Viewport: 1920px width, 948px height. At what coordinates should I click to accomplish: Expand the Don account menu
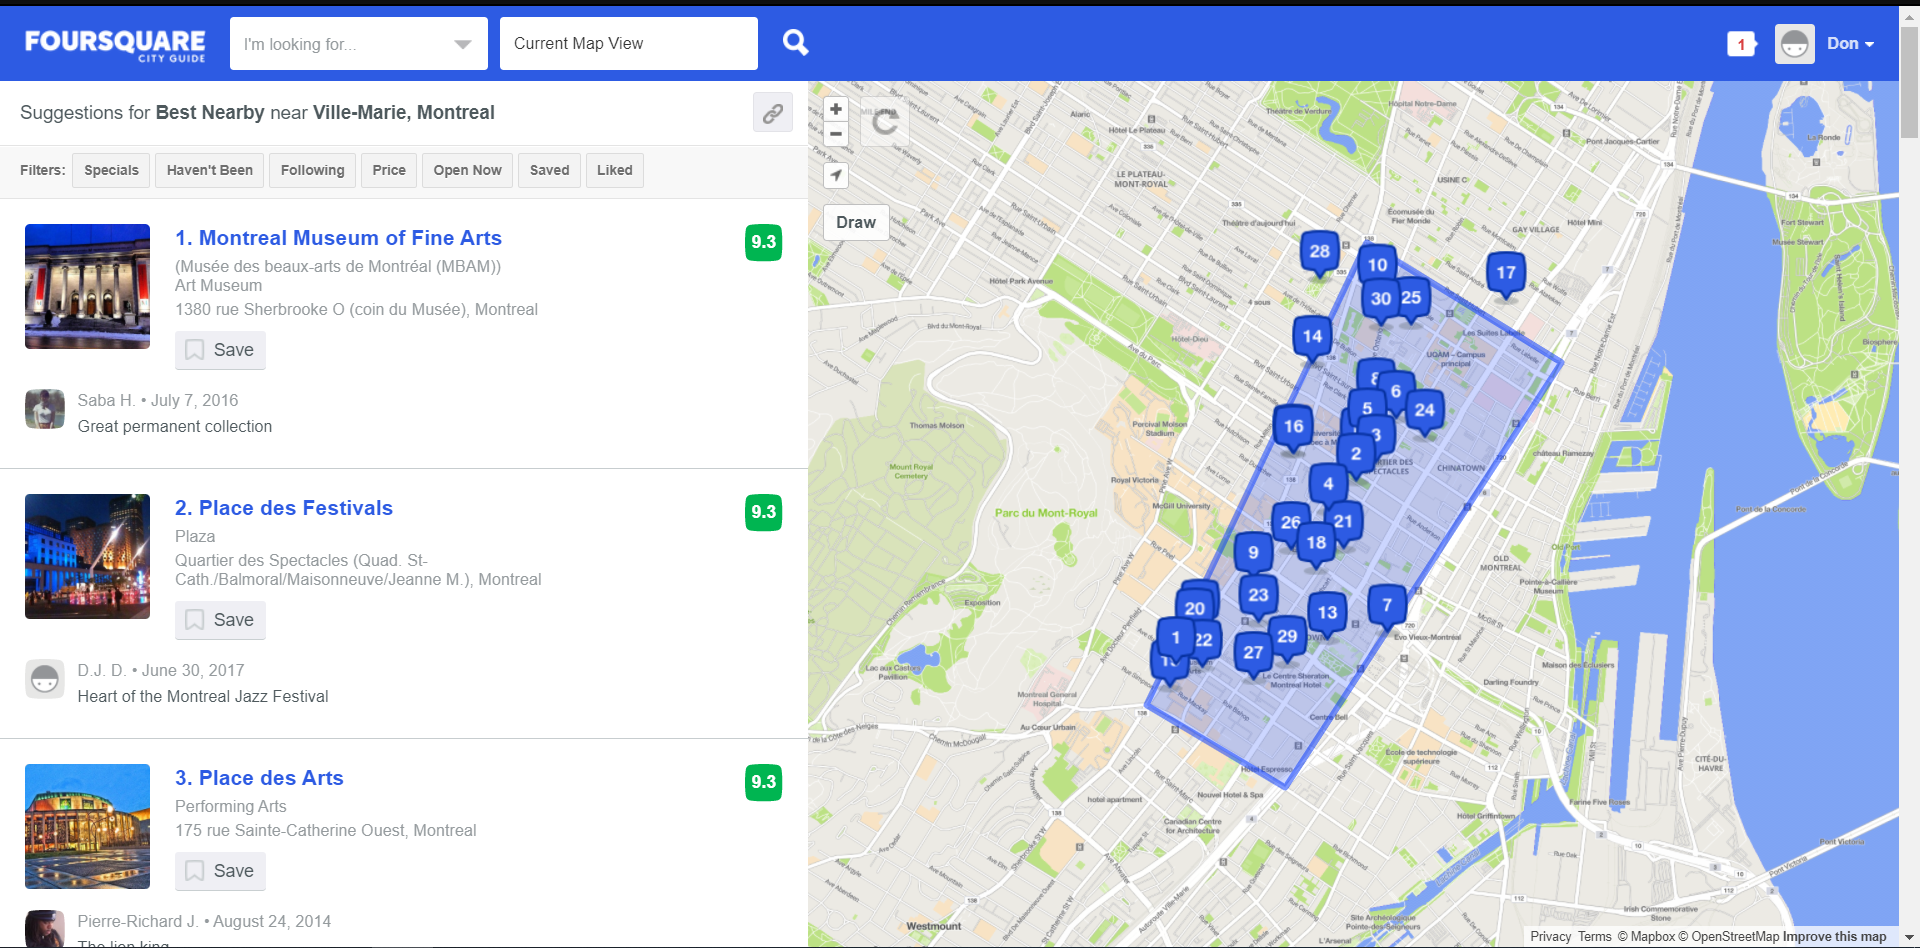[1850, 44]
